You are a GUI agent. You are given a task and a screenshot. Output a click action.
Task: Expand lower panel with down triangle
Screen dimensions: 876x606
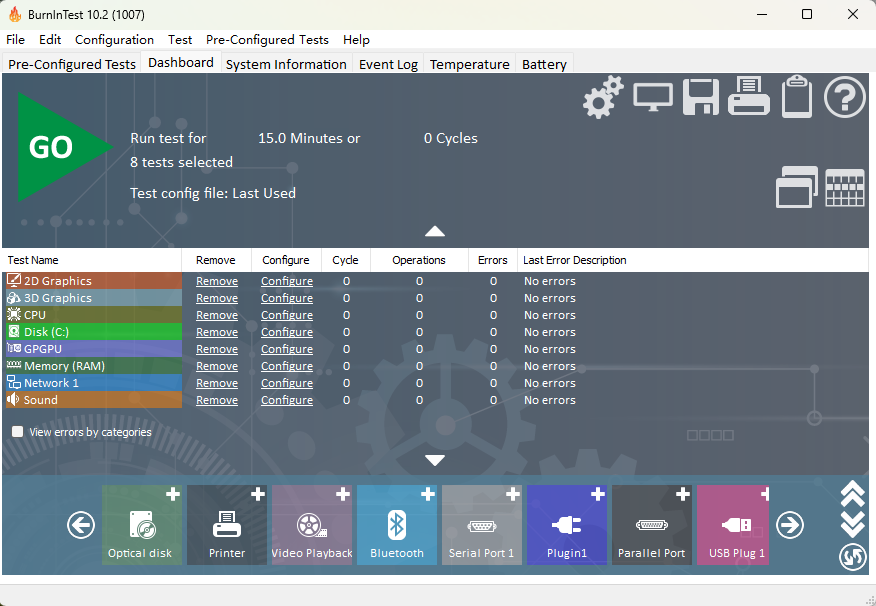(435, 460)
